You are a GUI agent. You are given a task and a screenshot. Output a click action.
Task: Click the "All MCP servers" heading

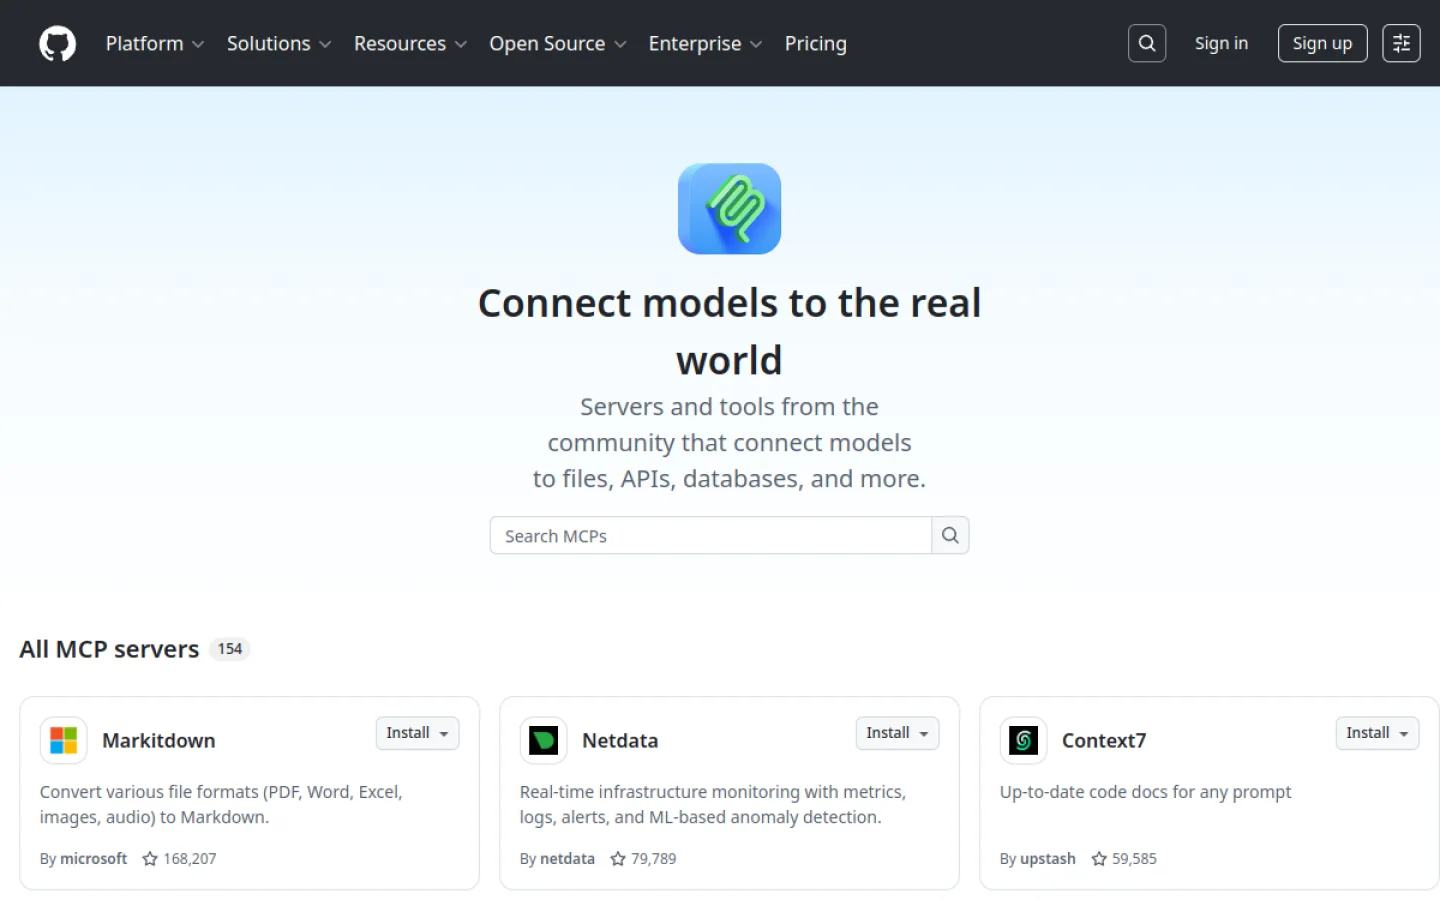[109, 649]
